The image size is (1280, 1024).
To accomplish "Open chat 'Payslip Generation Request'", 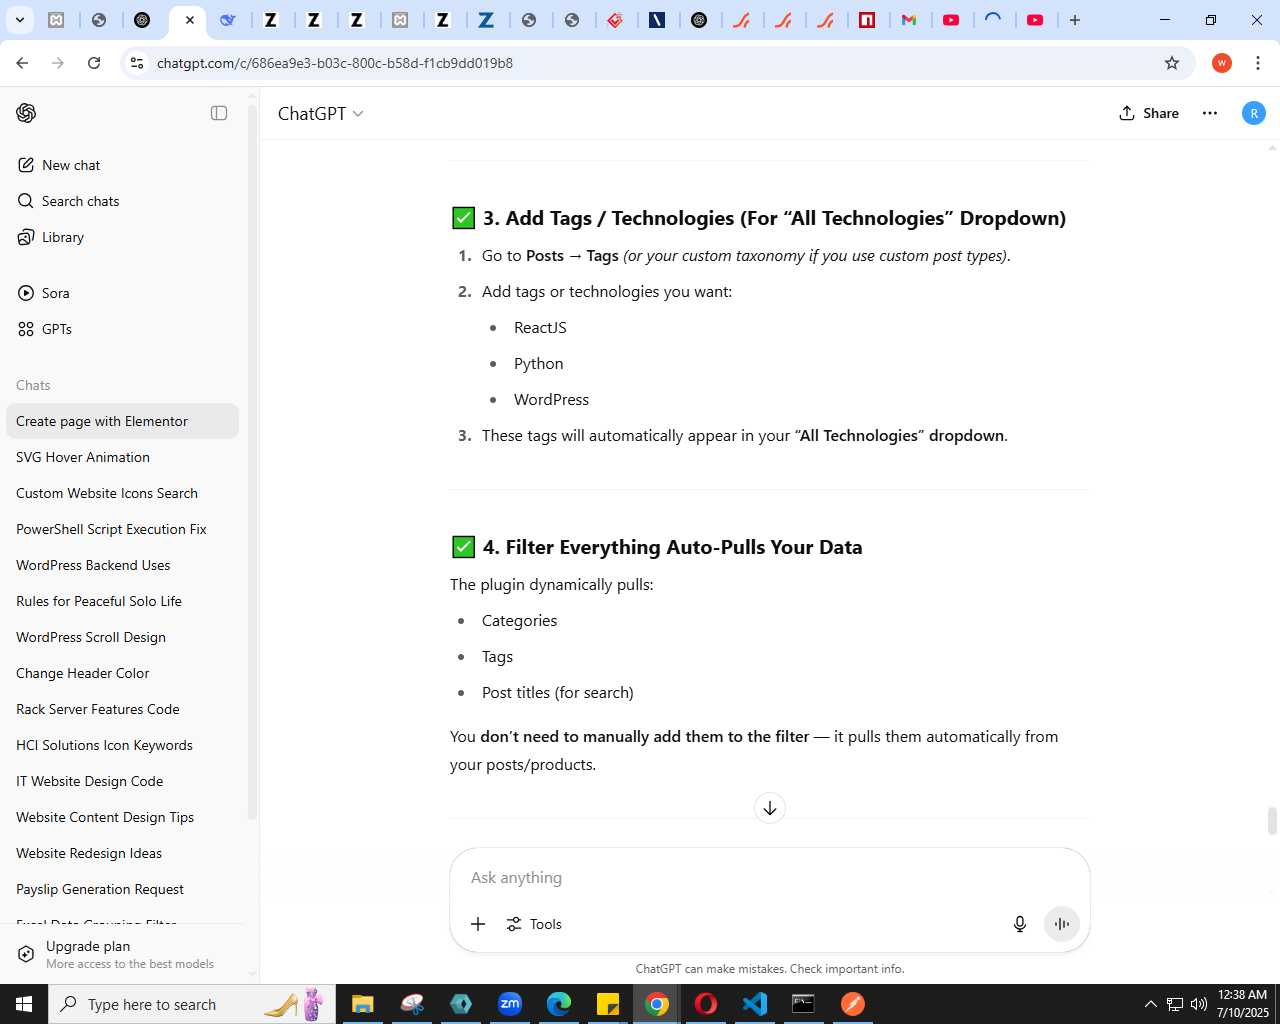I will click(x=122, y=889).
